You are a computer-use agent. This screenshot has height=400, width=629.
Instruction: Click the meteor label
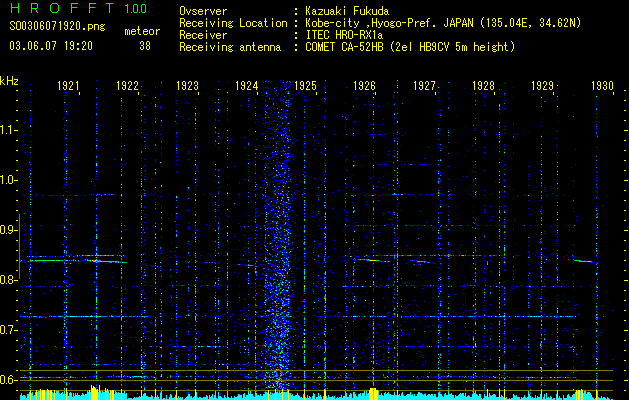141,32
